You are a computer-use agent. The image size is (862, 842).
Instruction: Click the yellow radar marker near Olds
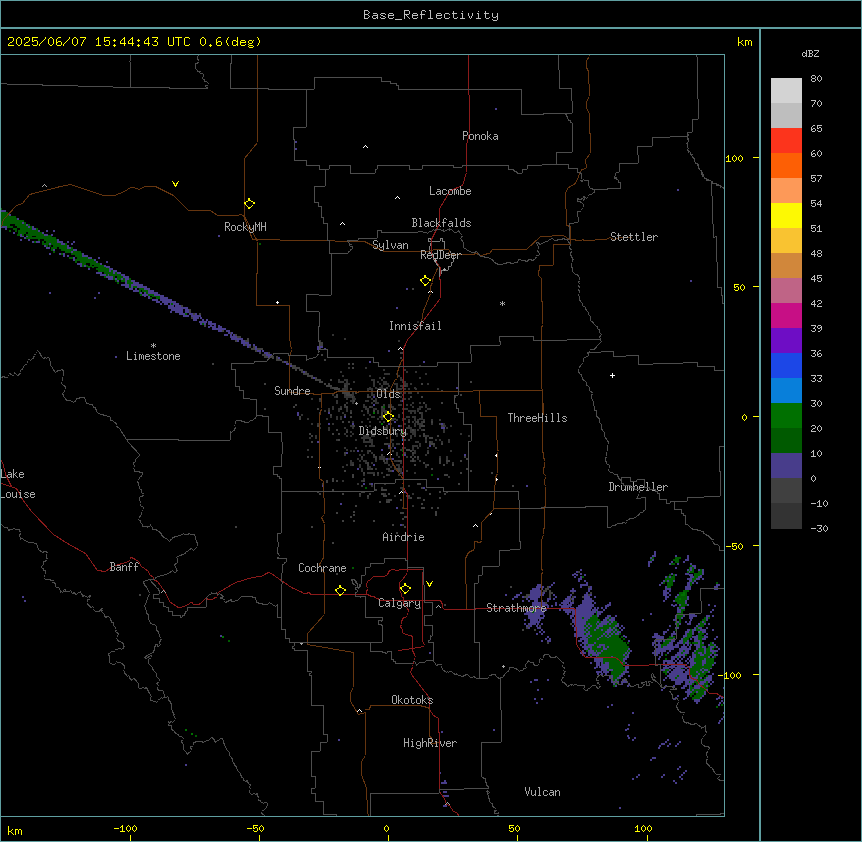(x=388, y=417)
